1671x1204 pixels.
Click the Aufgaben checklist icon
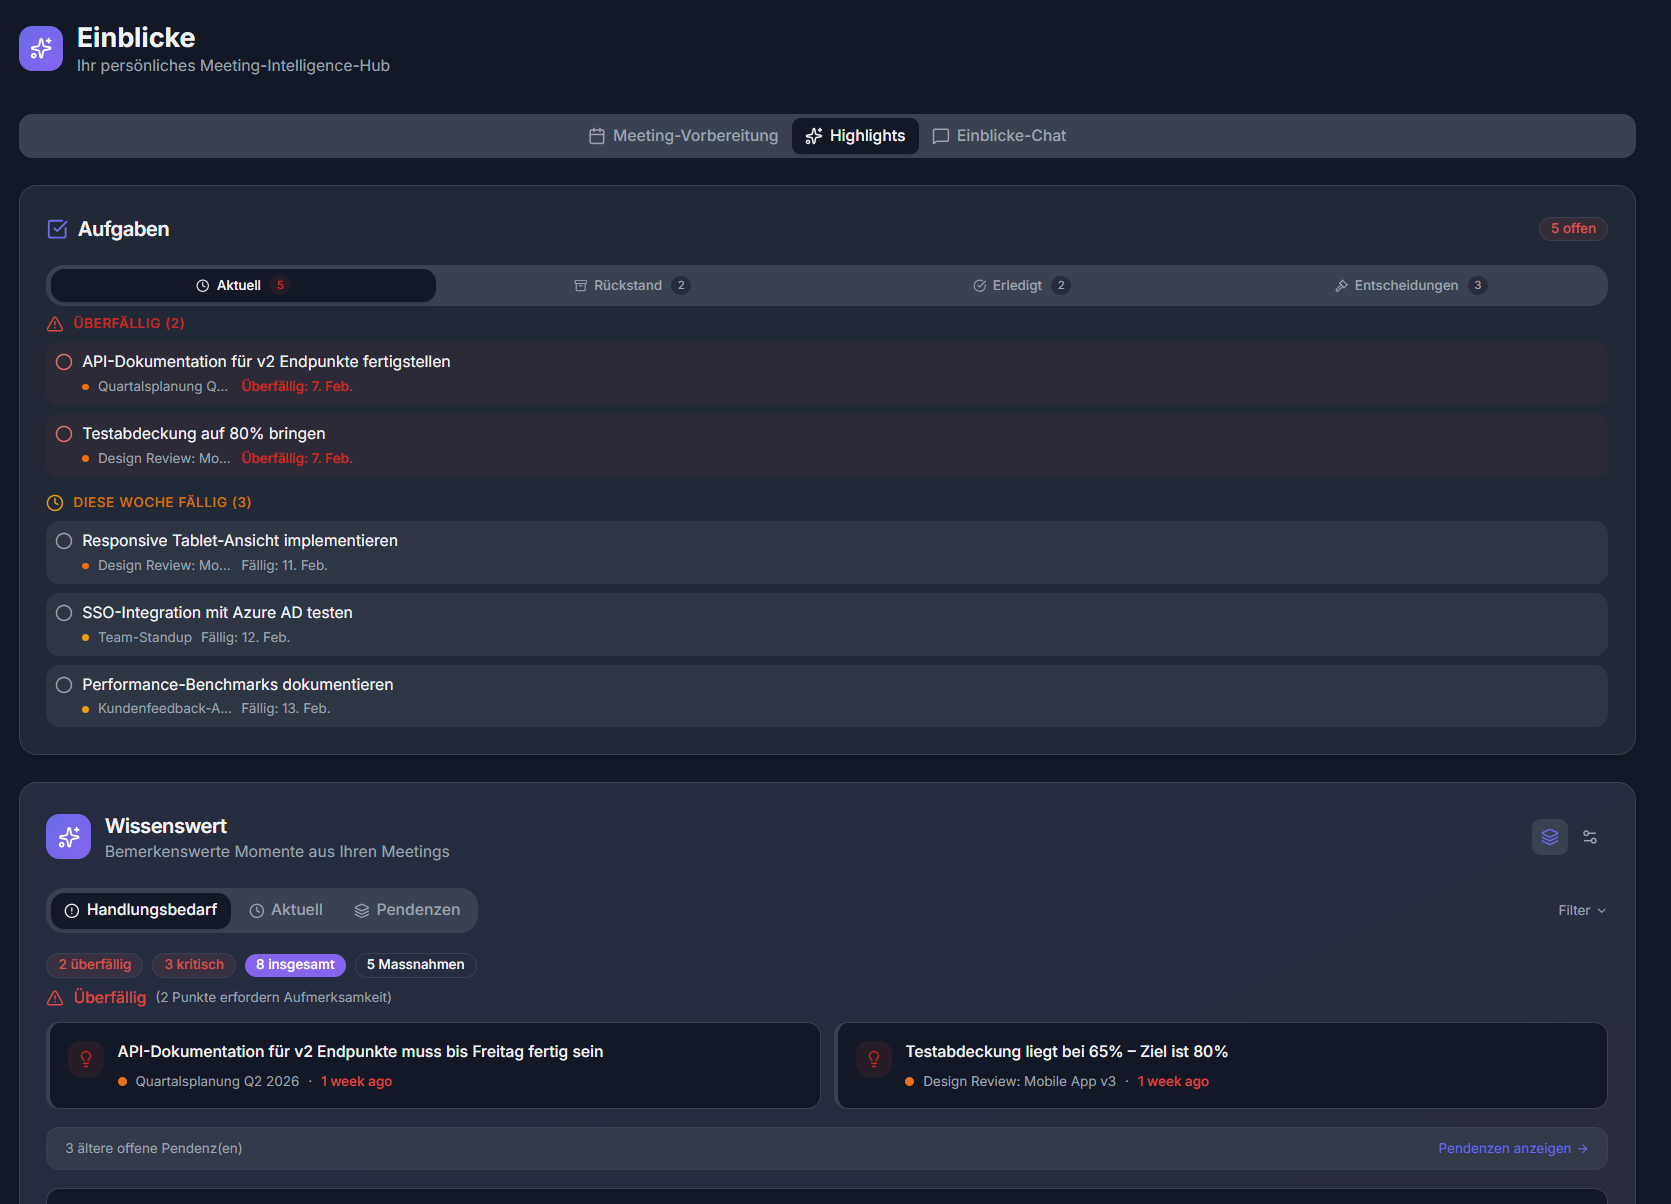pyautogui.click(x=58, y=229)
